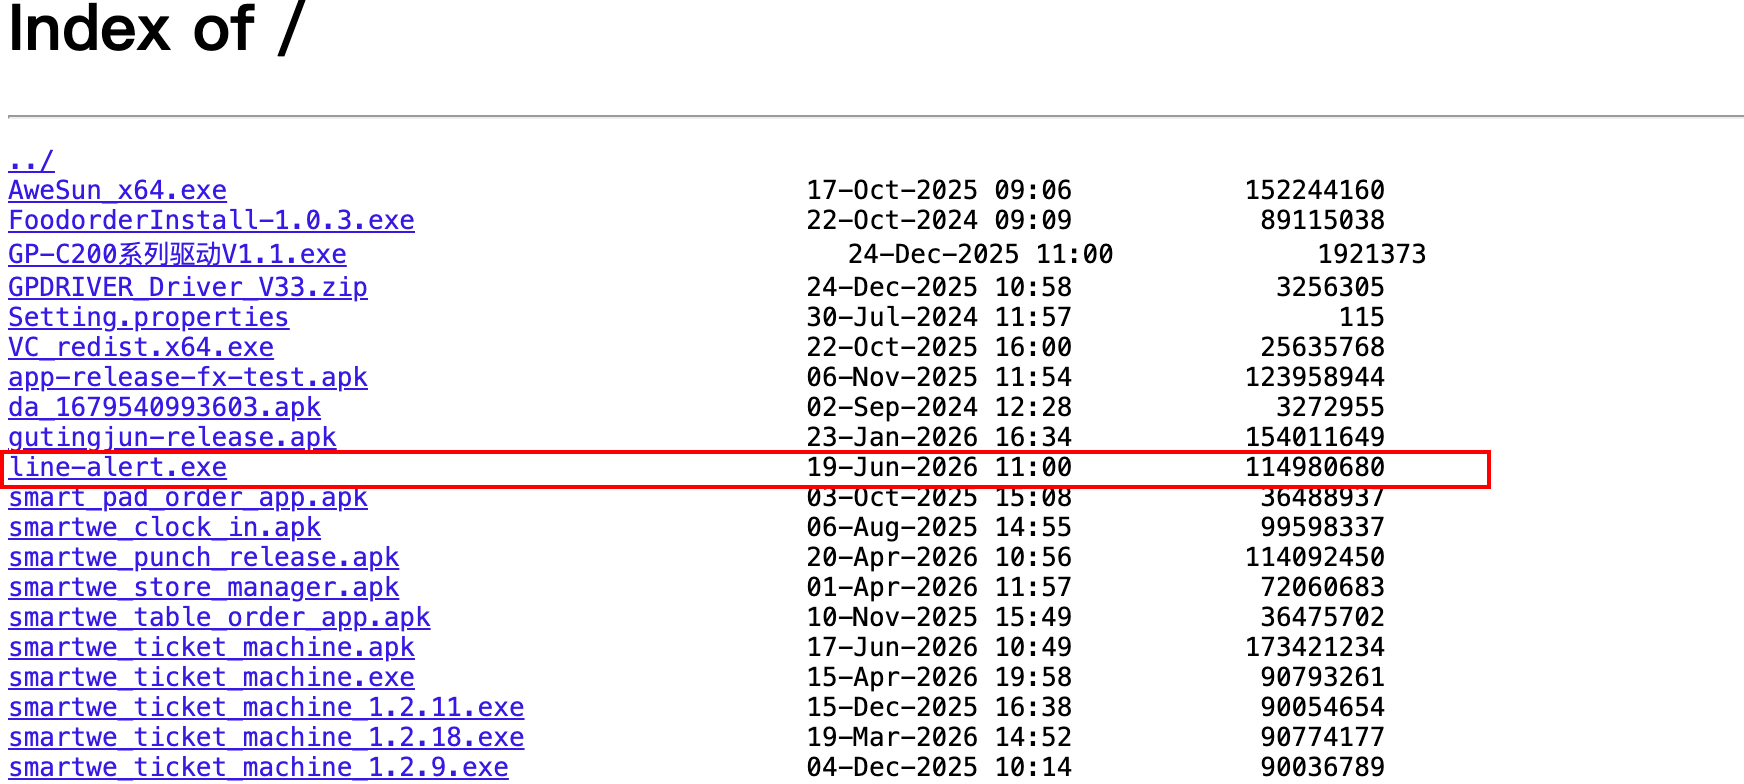Download smartwe_ticket_machine_1.2.11.exe
The height and width of the screenshot is (784, 1744).
coord(266,707)
